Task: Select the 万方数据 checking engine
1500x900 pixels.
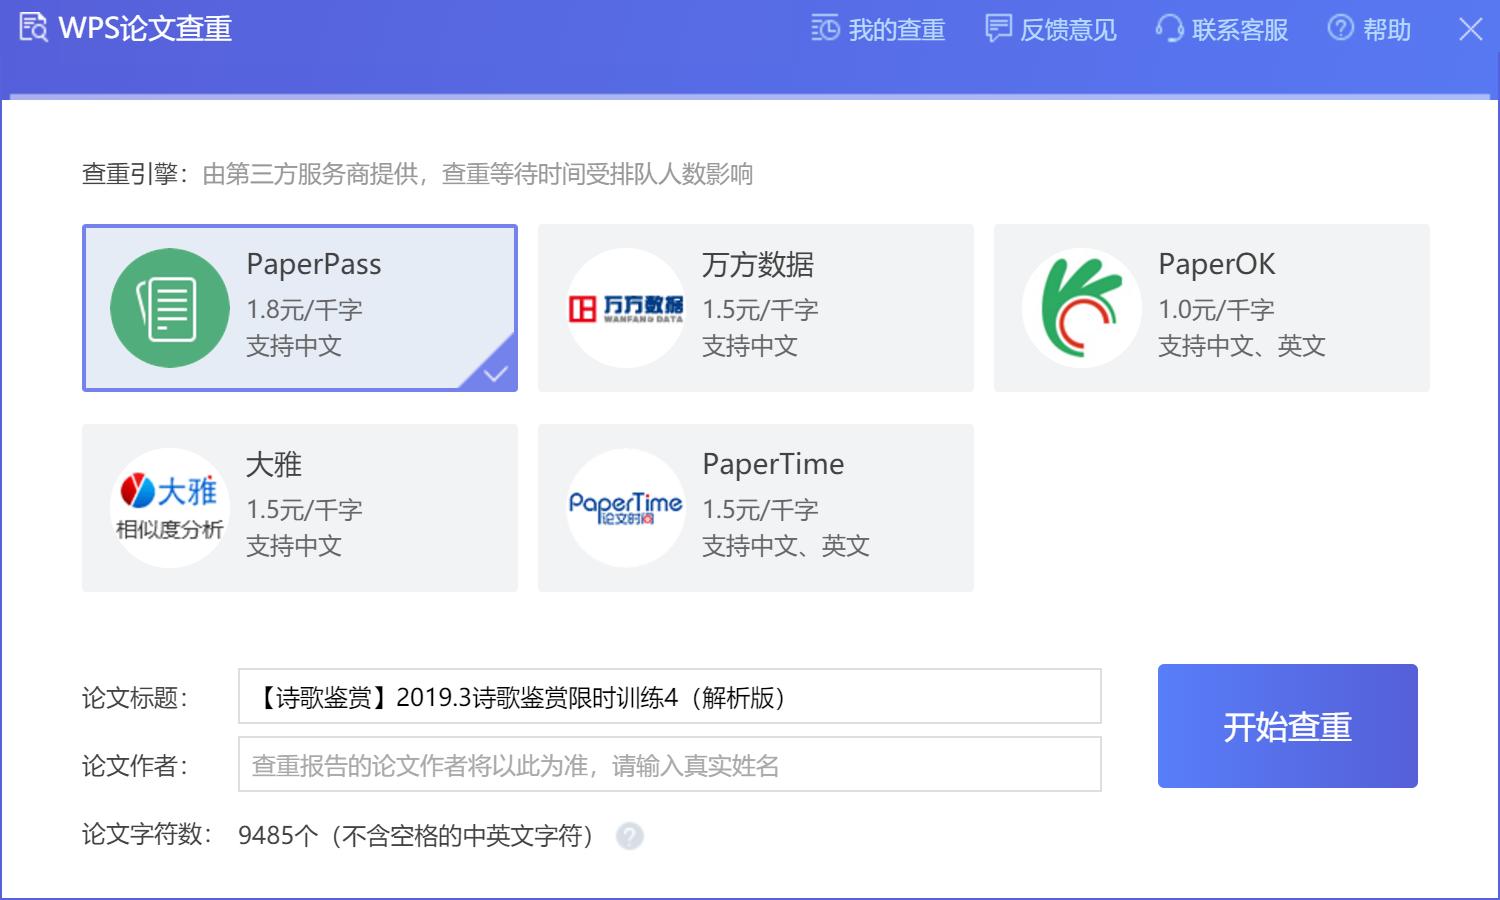Action: [x=756, y=307]
